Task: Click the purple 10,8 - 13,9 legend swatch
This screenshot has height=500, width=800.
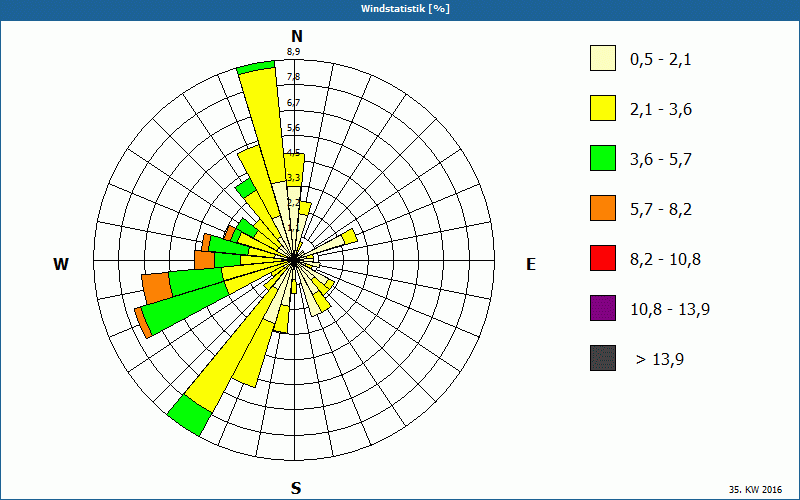Action: pyautogui.click(x=603, y=308)
